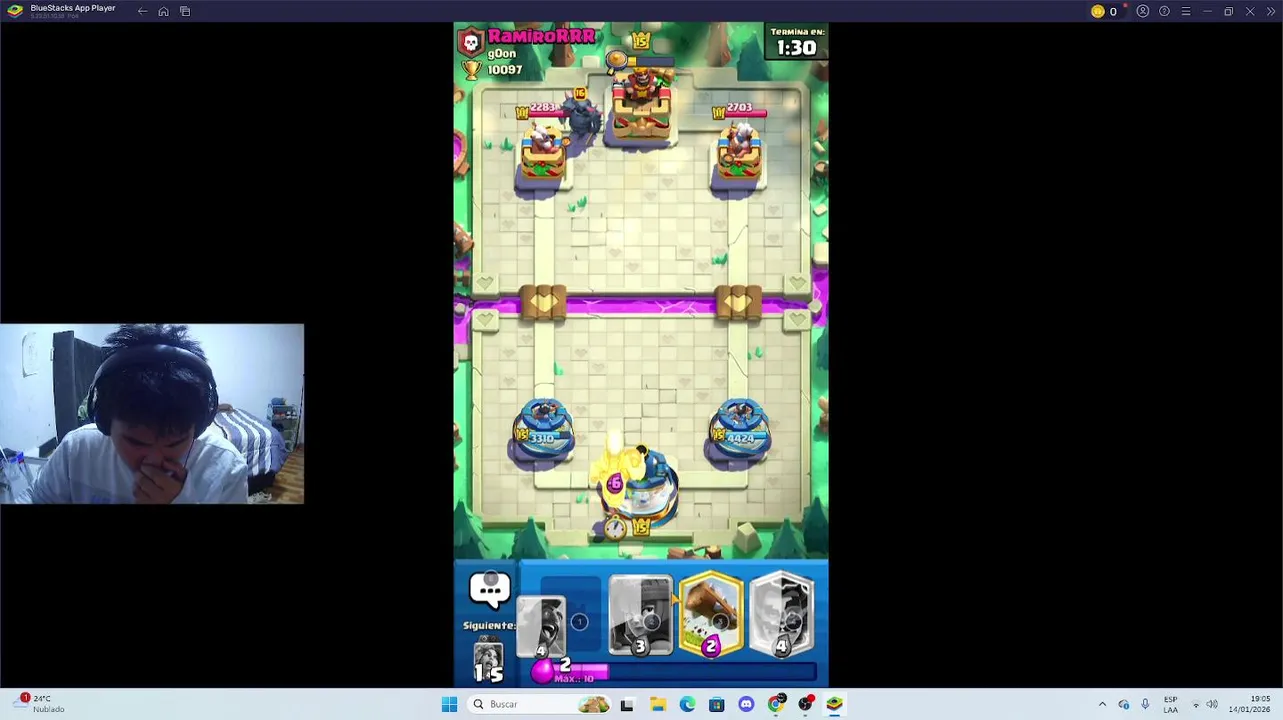1283x720 pixels.
Task: Go to BlueStacks home screen
Action: [x=163, y=11]
